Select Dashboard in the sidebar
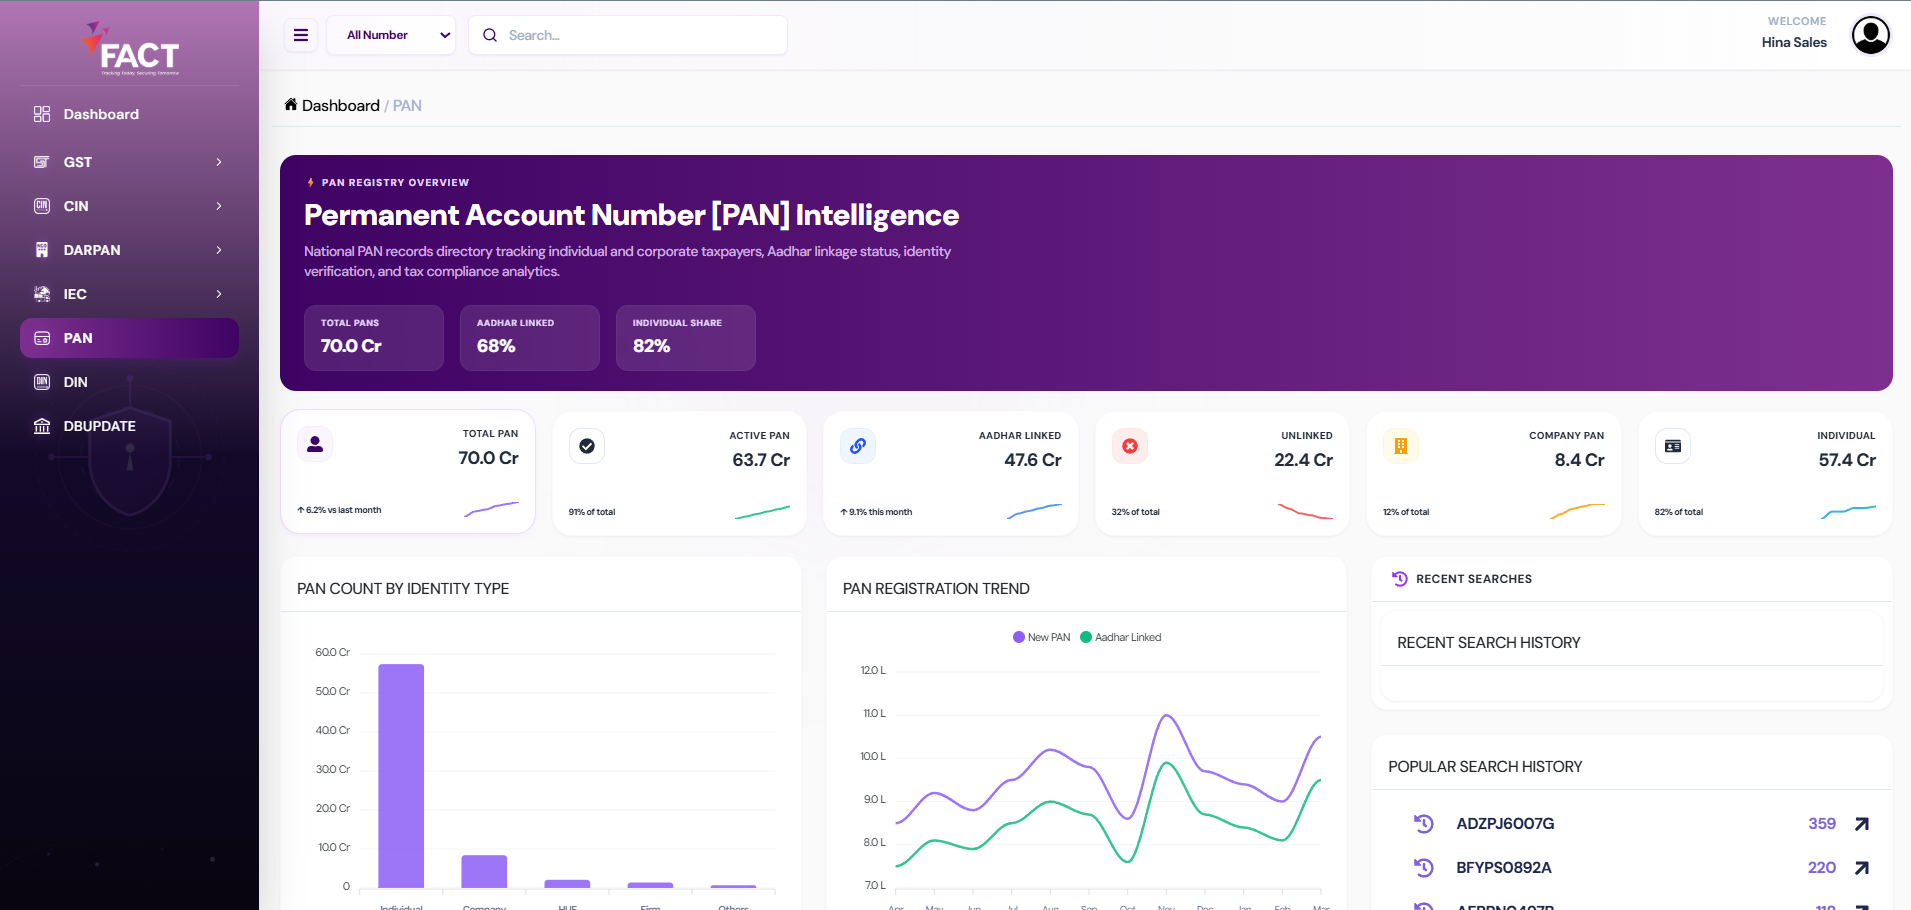The width and height of the screenshot is (1911, 910). coord(129,114)
